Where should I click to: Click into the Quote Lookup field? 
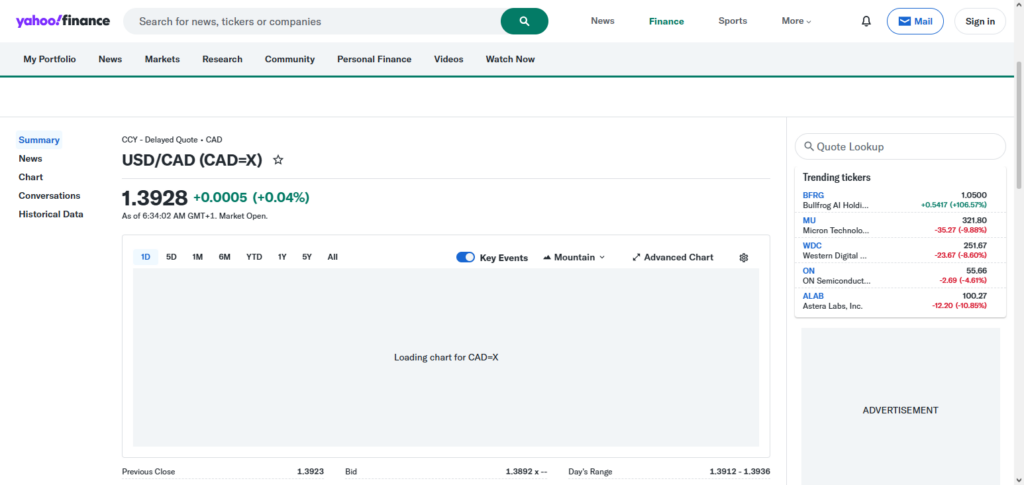pyautogui.click(x=905, y=147)
